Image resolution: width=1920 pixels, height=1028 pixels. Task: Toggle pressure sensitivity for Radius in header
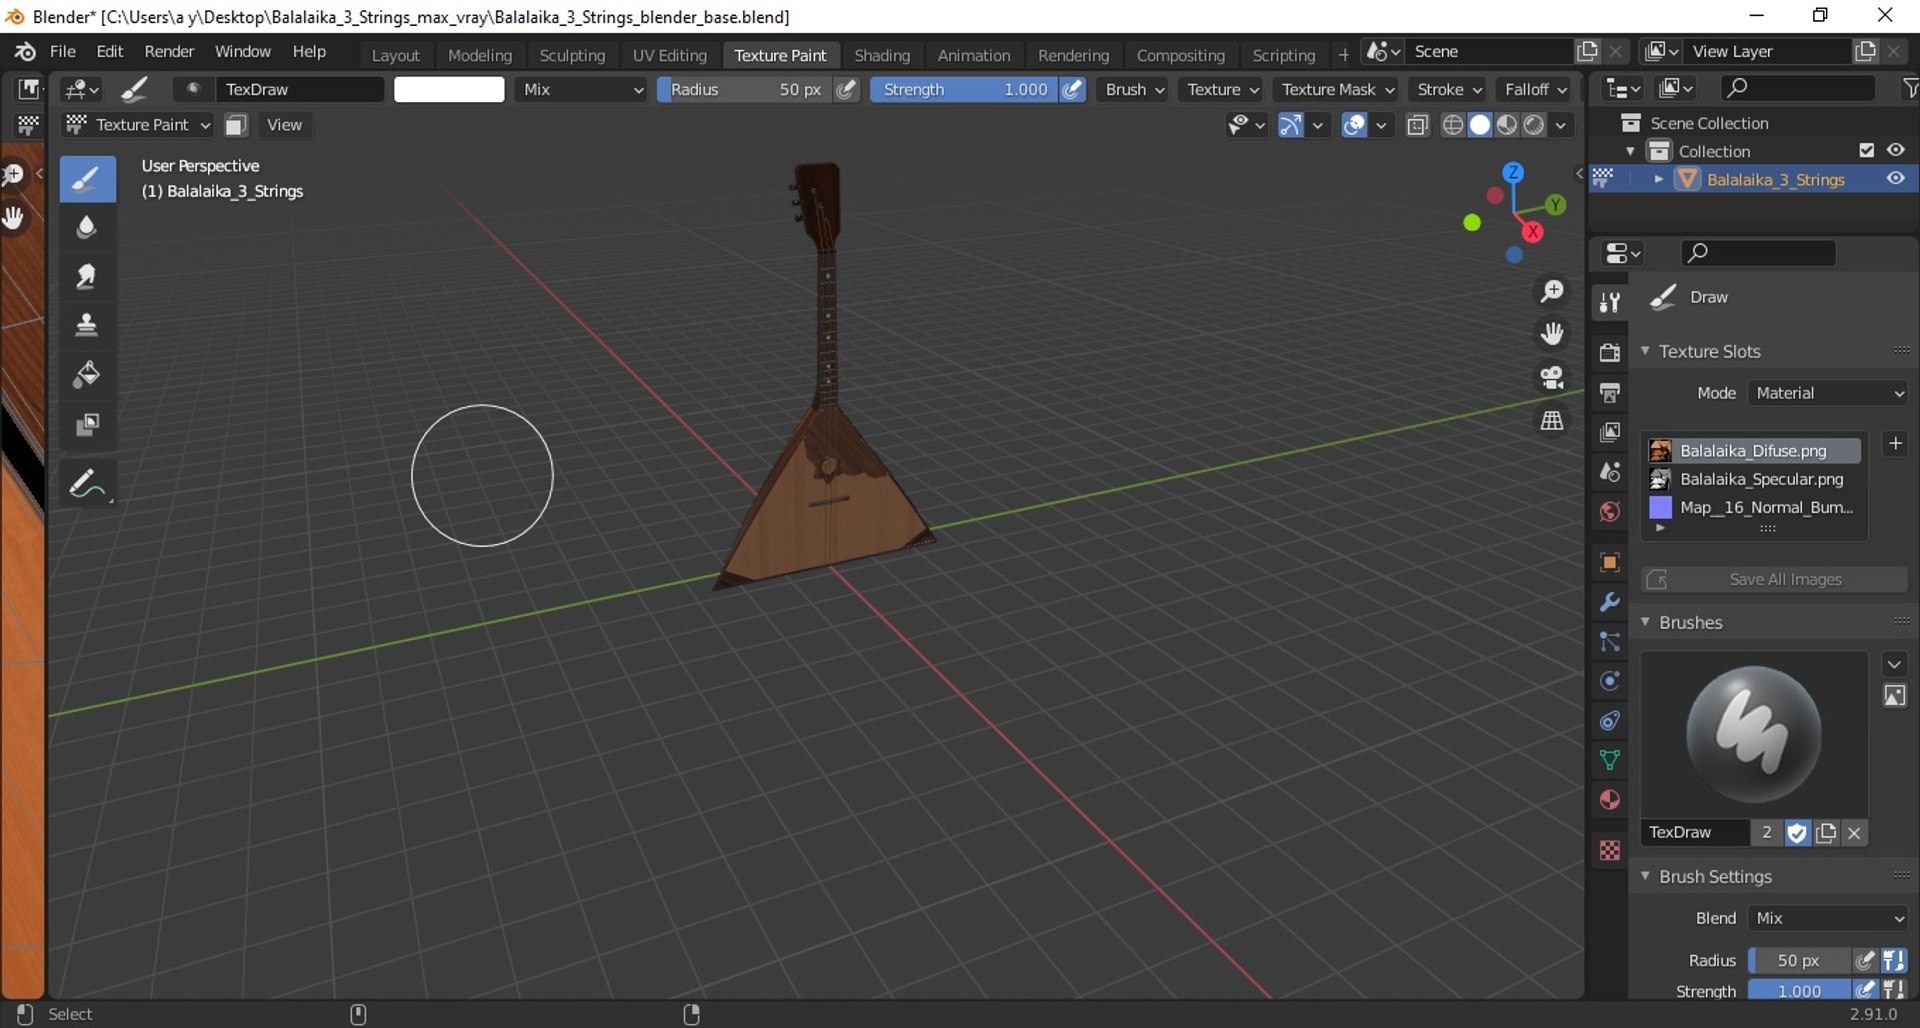pyautogui.click(x=846, y=90)
